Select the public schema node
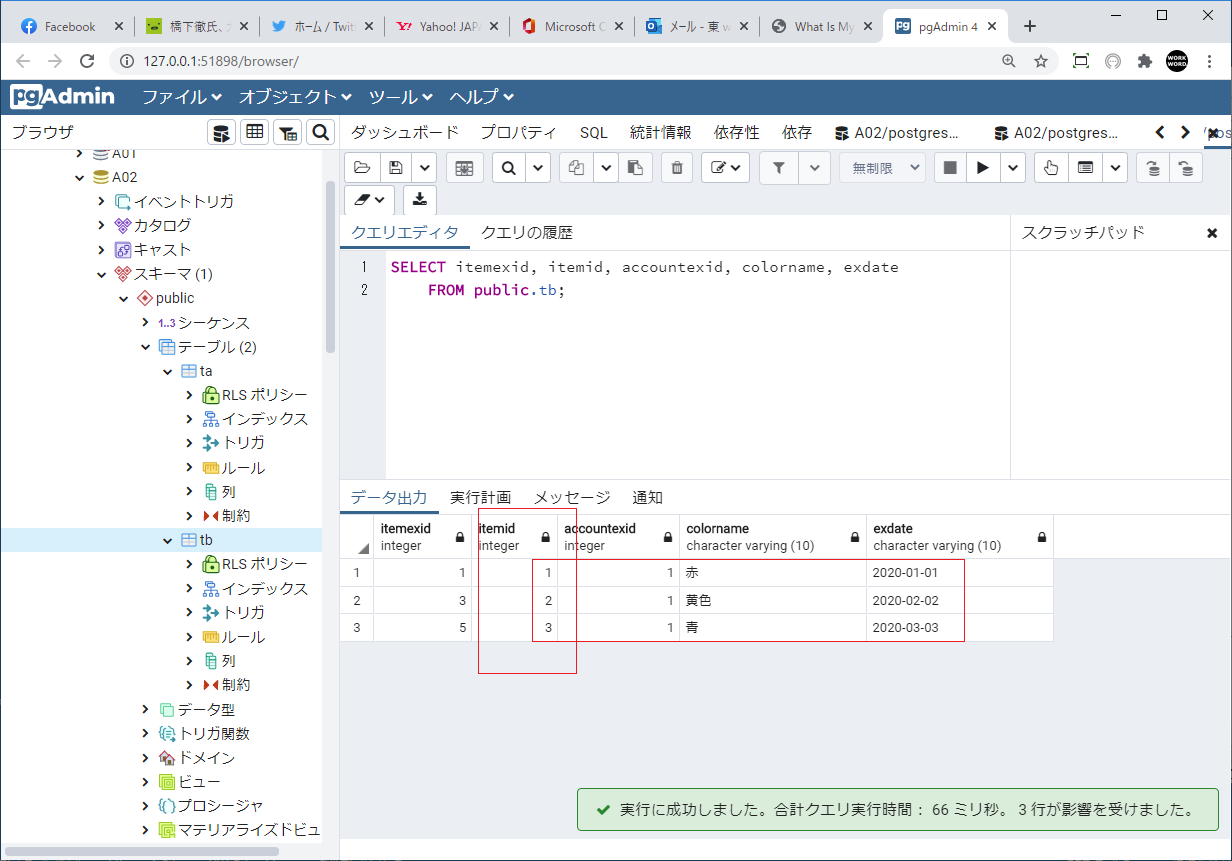Viewport: 1232px width, 861px height. tap(175, 298)
